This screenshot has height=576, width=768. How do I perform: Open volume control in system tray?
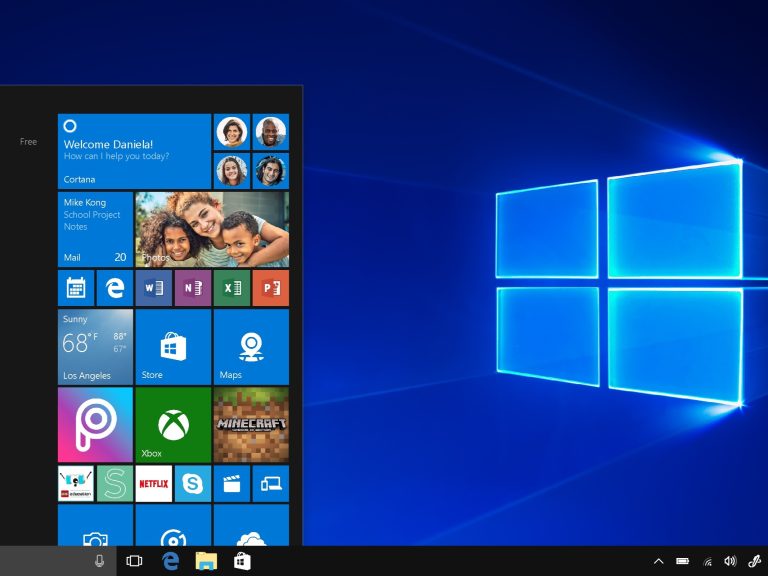click(x=730, y=561)
